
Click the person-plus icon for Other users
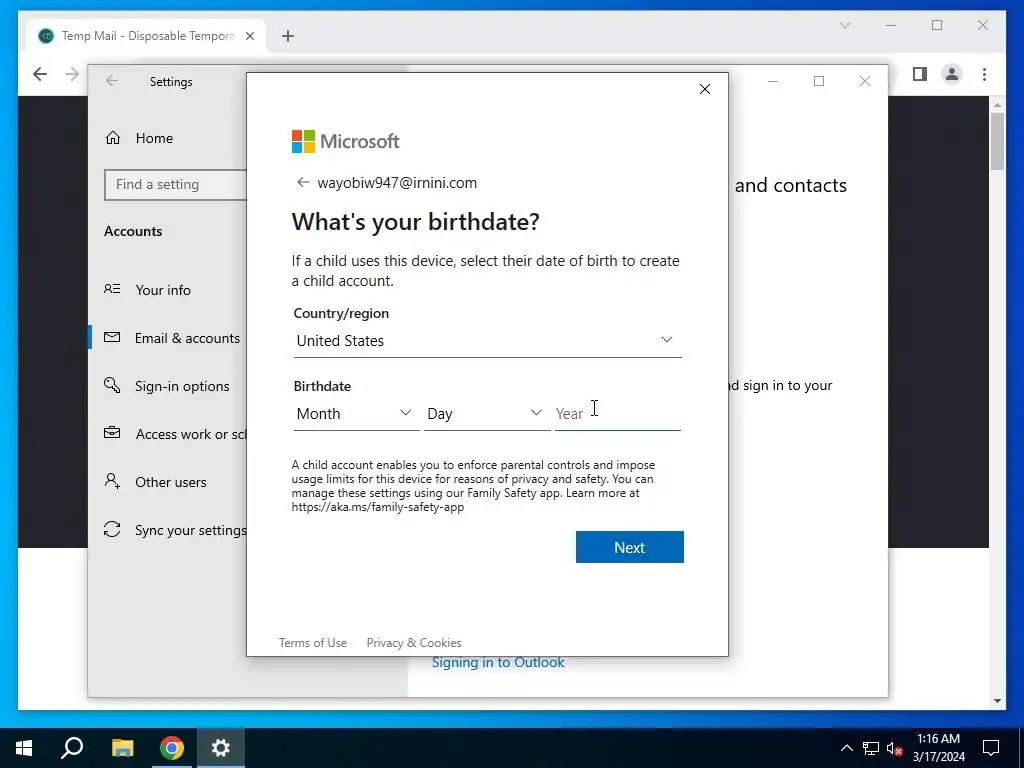[x=112, y=481]
